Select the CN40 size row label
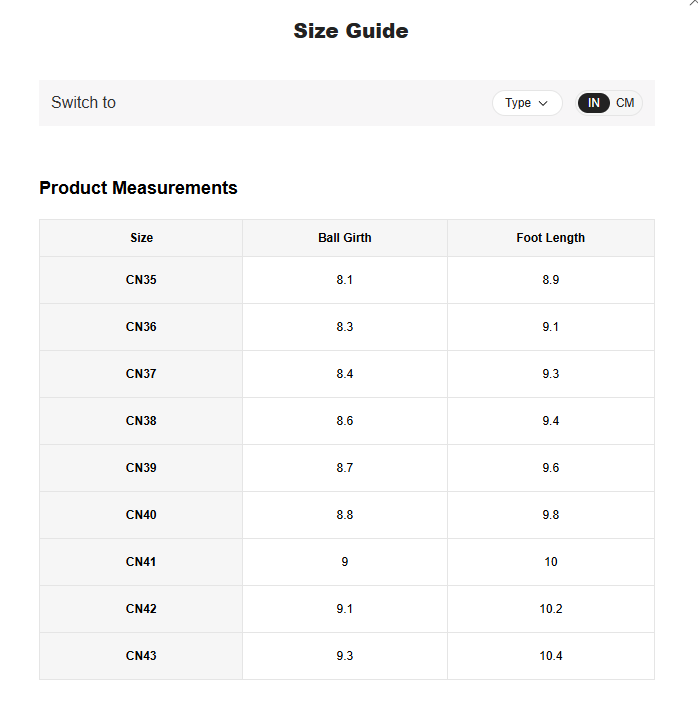Screen dimensions: 698x708 (141, 515)
